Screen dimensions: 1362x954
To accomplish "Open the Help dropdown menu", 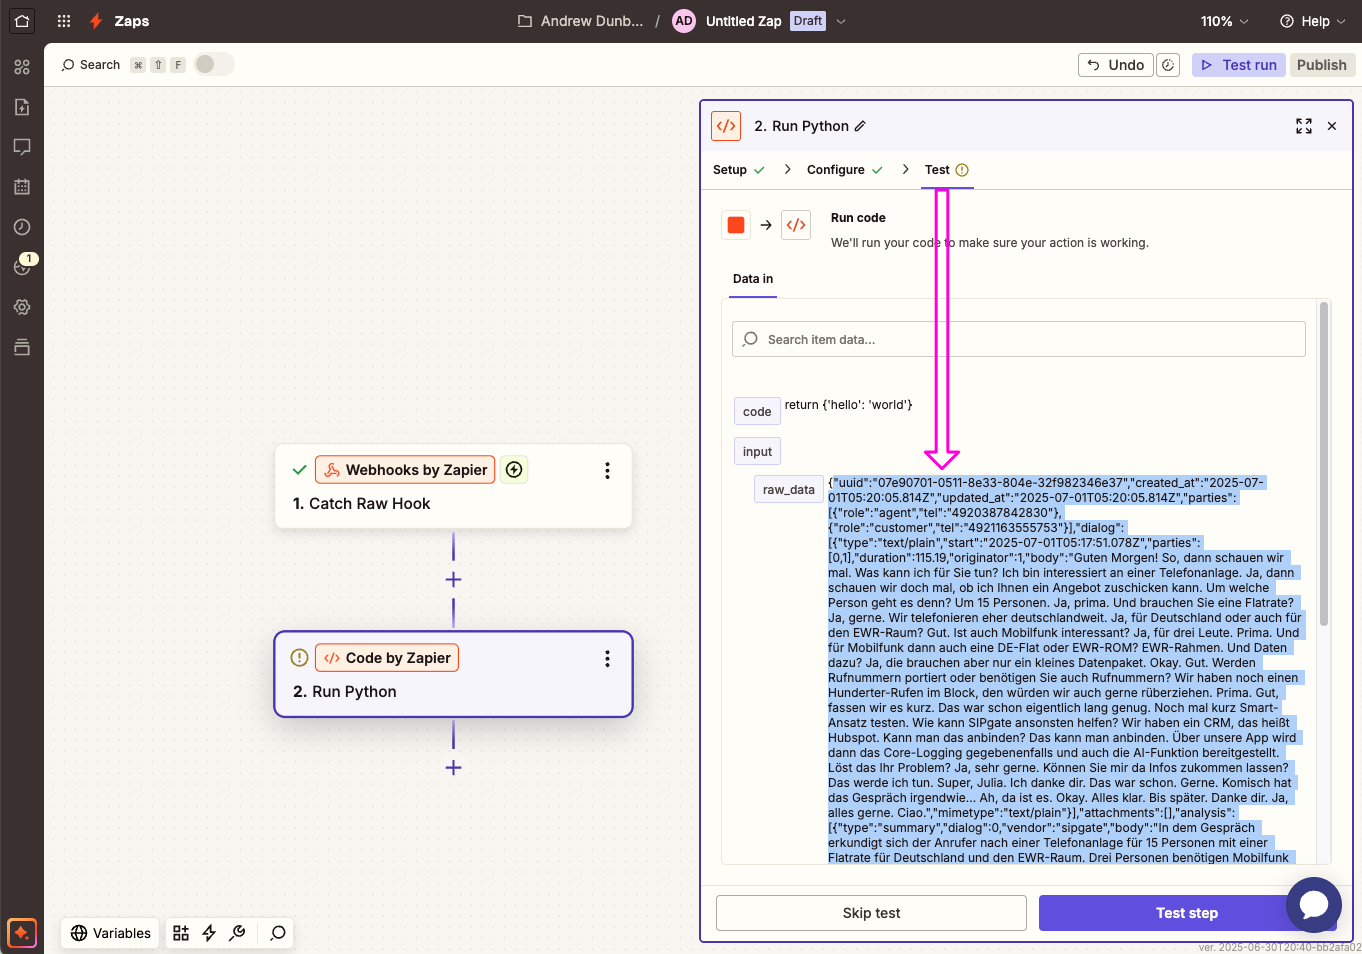I will (x=1313, y=21).
